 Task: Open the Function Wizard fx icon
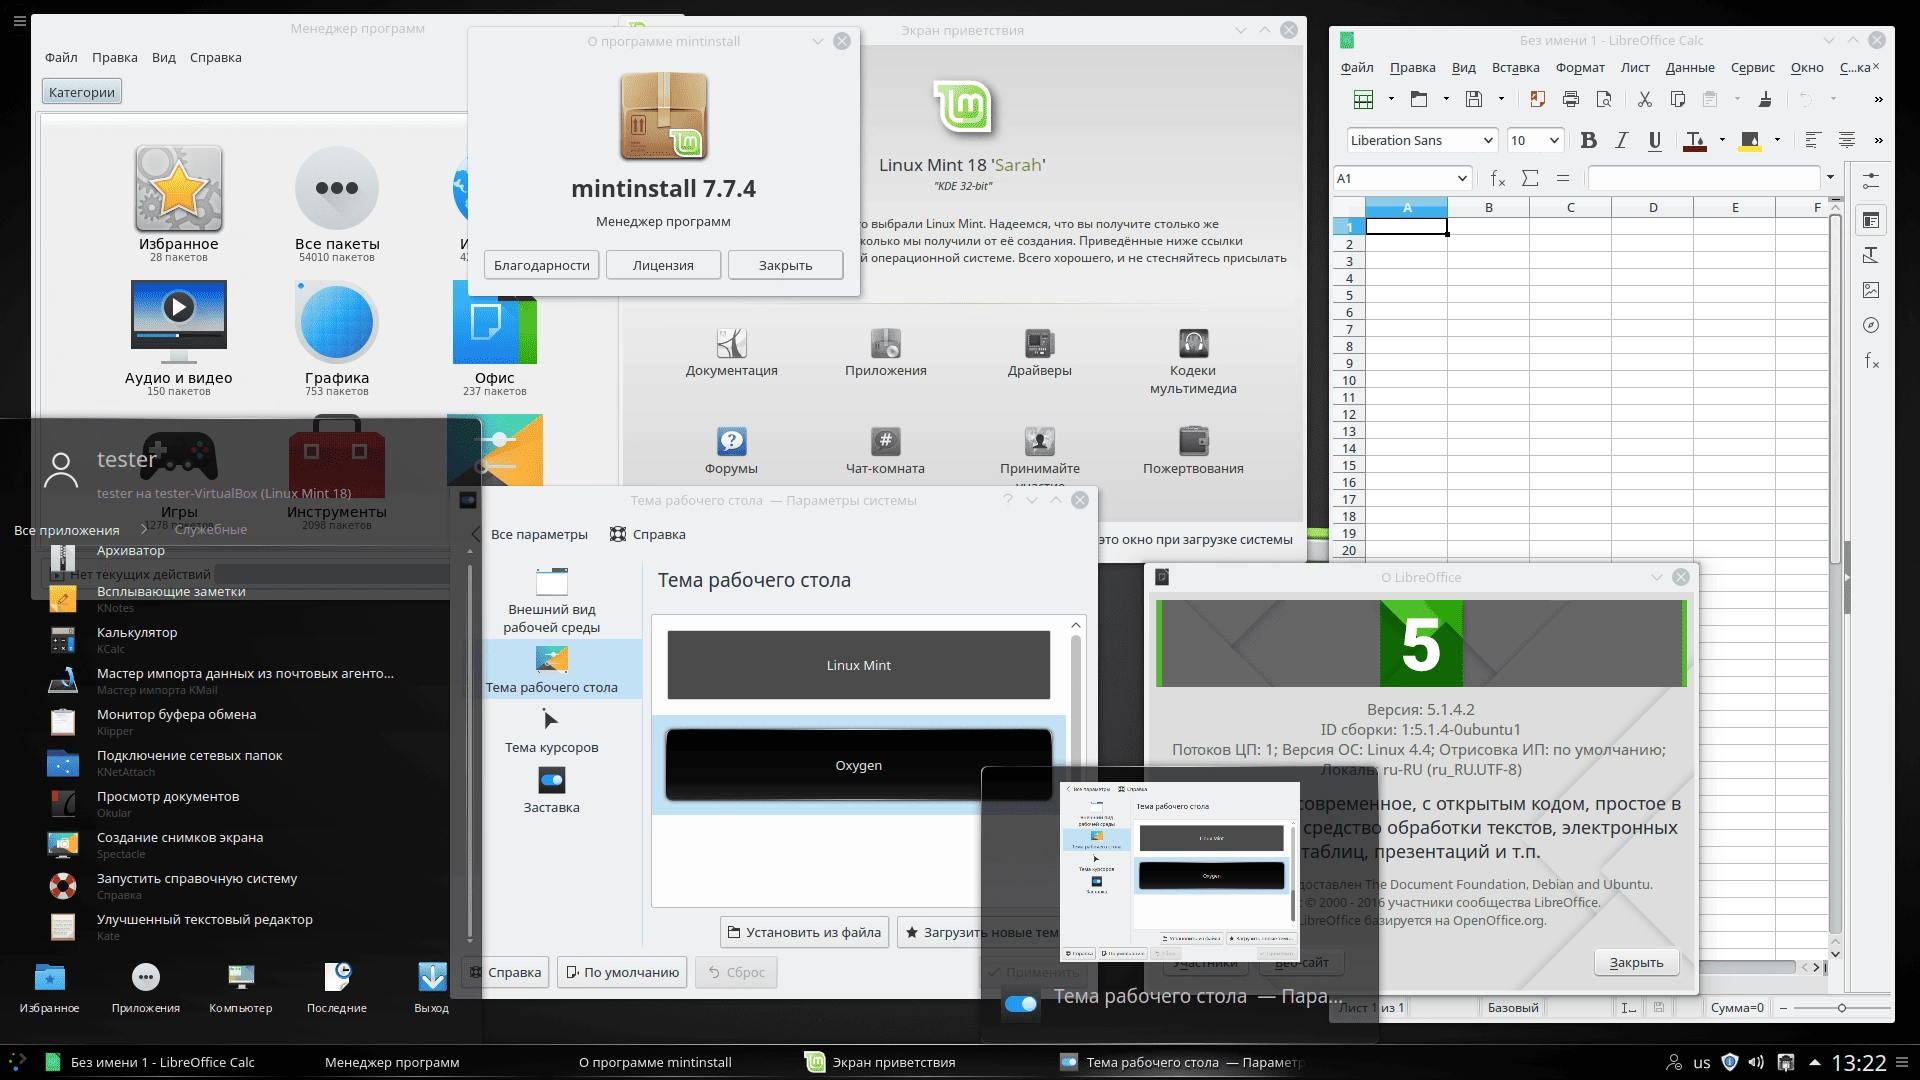tap(1497, 178)
